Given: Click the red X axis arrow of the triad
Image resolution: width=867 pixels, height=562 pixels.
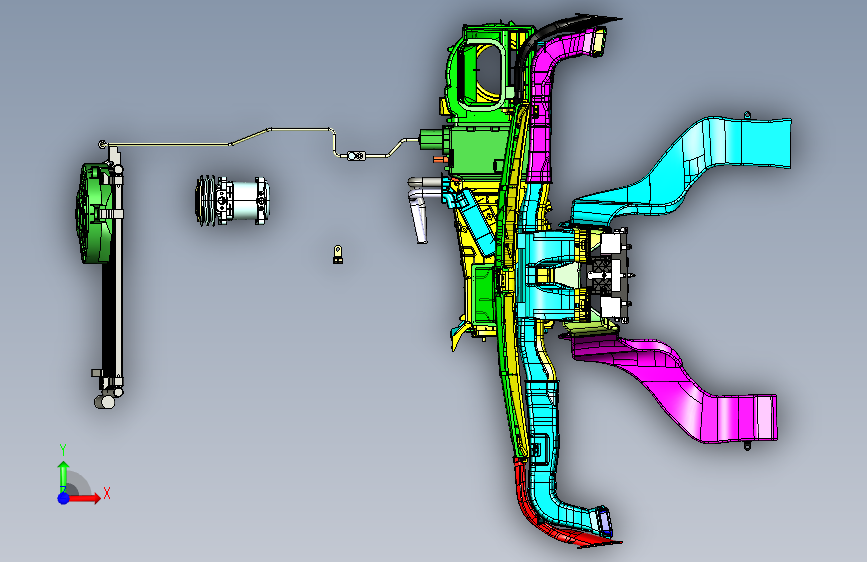Looking at the screenshot, I should [84, 498].
